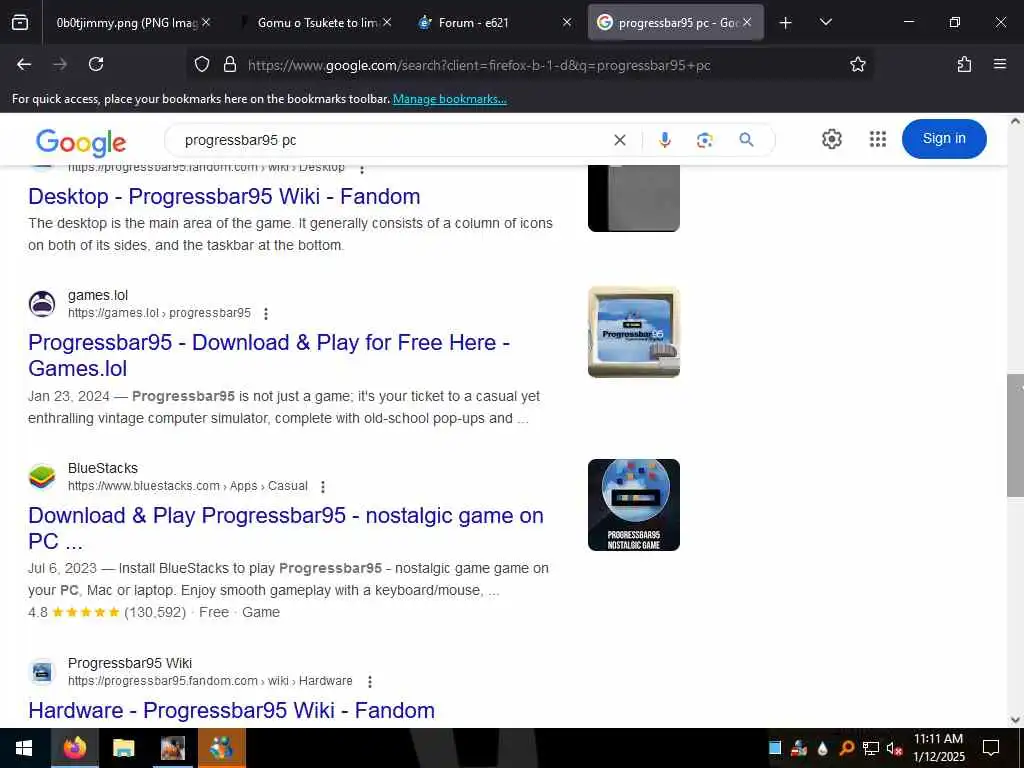Open the Firefox application menu
The height and width of the screenshot is (768, 1024).
pos(1000,64)
